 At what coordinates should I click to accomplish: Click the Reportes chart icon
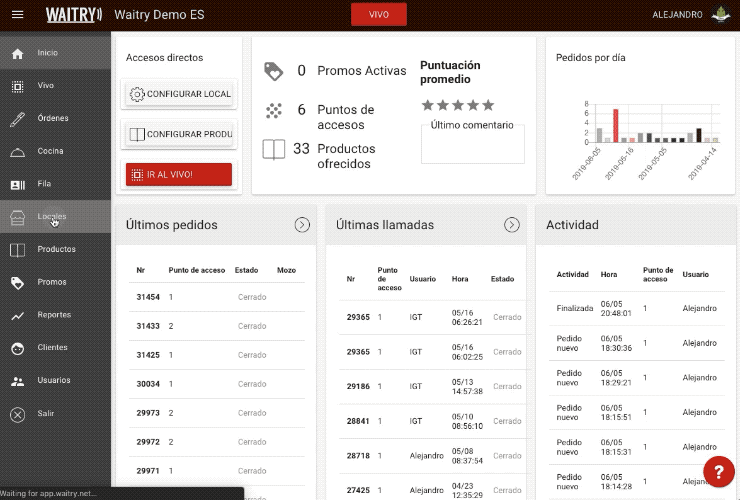[x=17, y=316]
